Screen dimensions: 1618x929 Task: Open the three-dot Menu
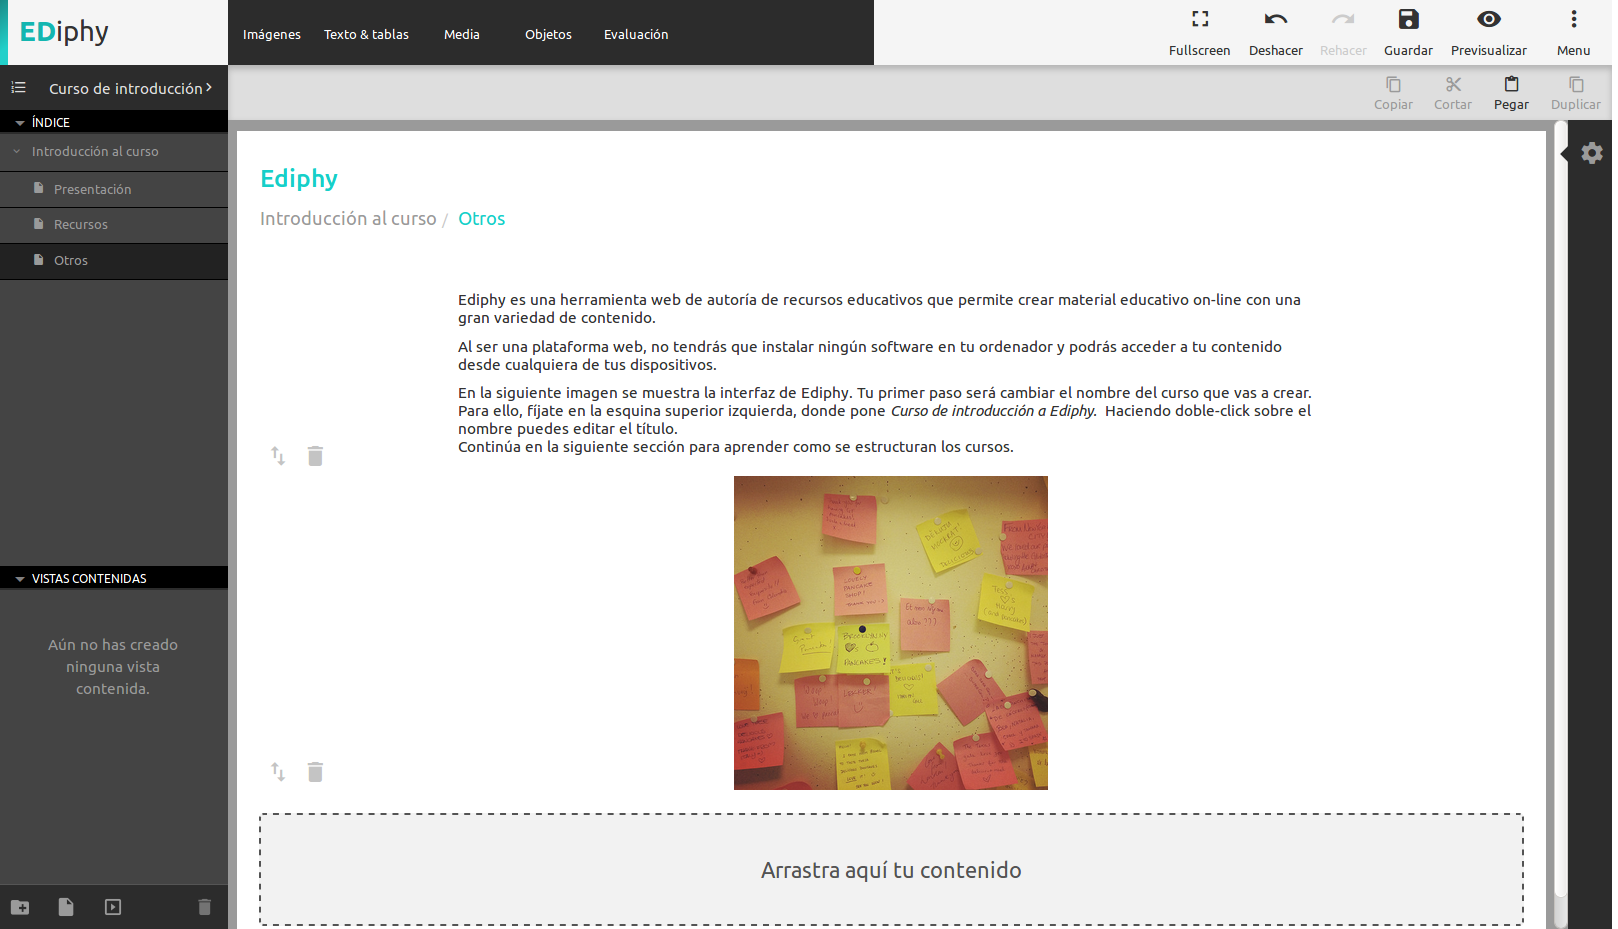(1573, 33)
